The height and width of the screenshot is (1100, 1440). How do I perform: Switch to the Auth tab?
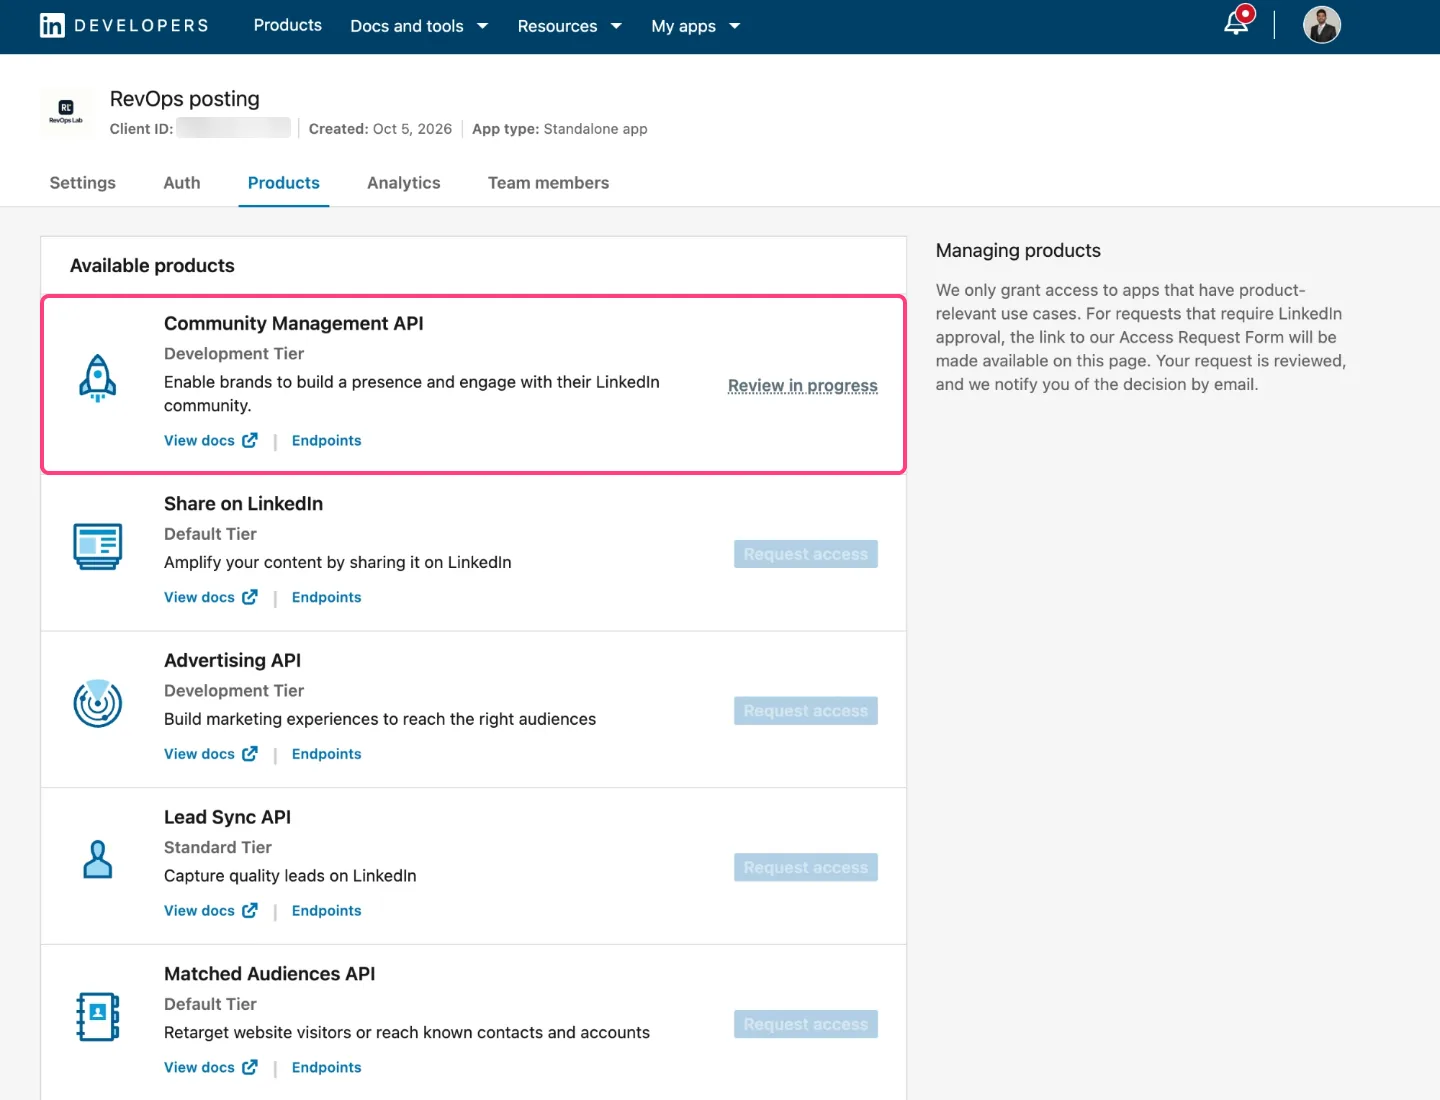[182, 183]
